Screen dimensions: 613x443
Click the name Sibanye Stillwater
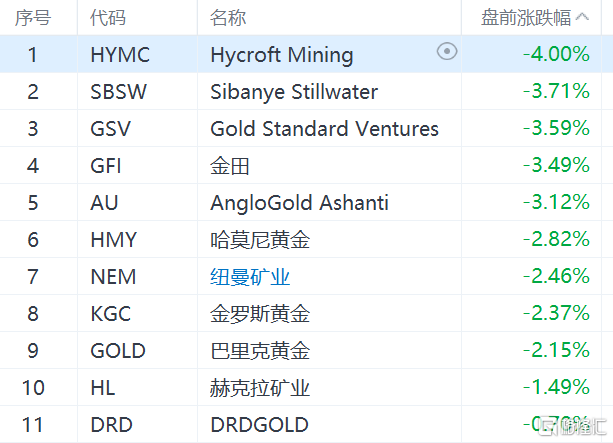294,92
